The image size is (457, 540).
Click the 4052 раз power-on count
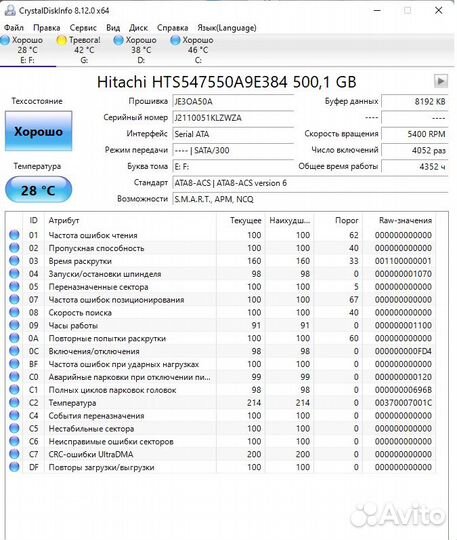point(415,150)
